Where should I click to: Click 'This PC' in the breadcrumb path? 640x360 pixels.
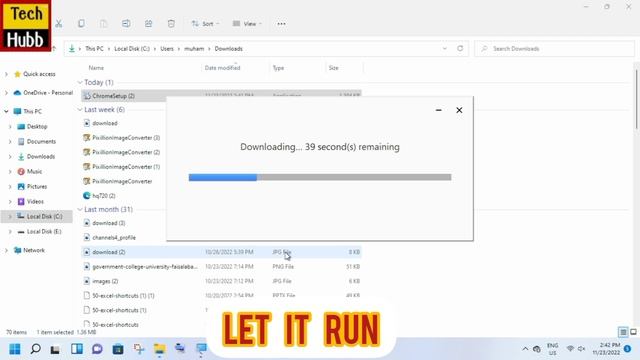coord(94,49)
